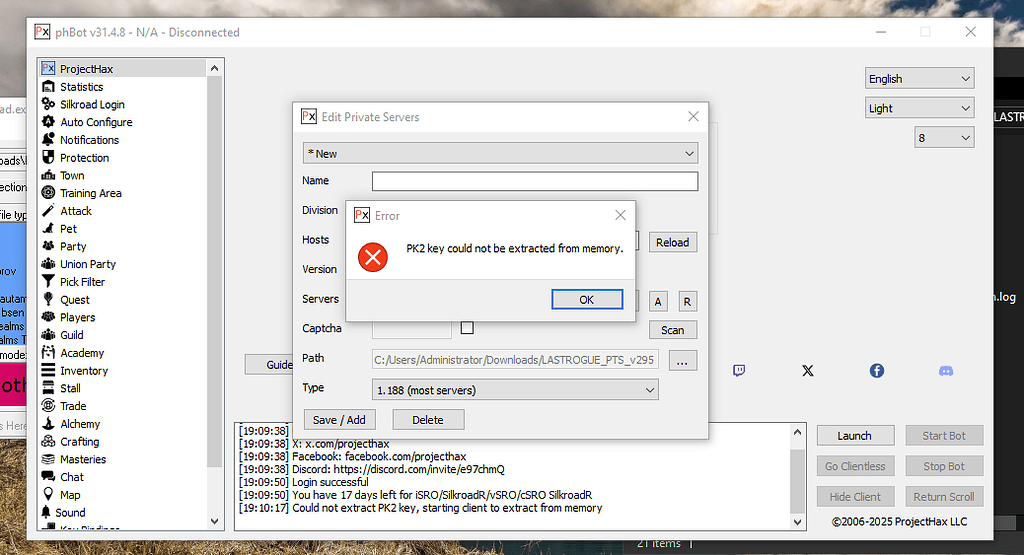Open the Discord icon link

pyautogui.click(x=946, y=371)
